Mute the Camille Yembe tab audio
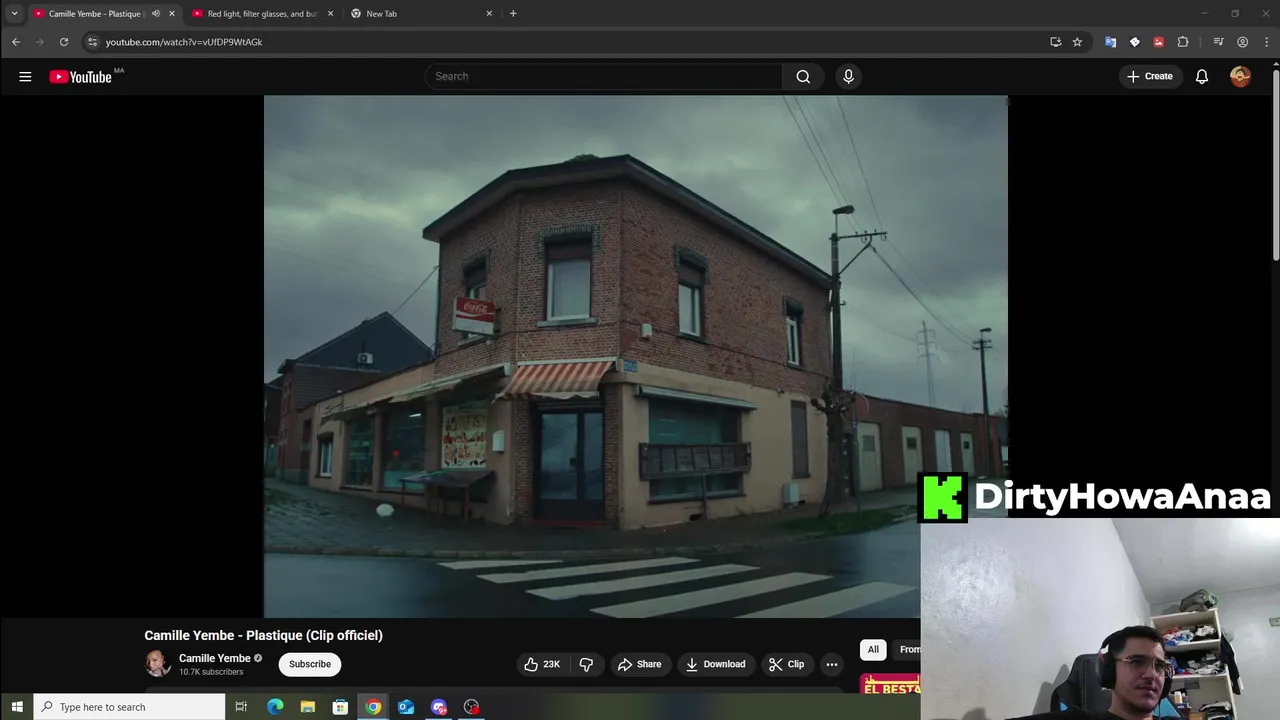This screenshot has height=720, width=1280. [x=155, y=14]
